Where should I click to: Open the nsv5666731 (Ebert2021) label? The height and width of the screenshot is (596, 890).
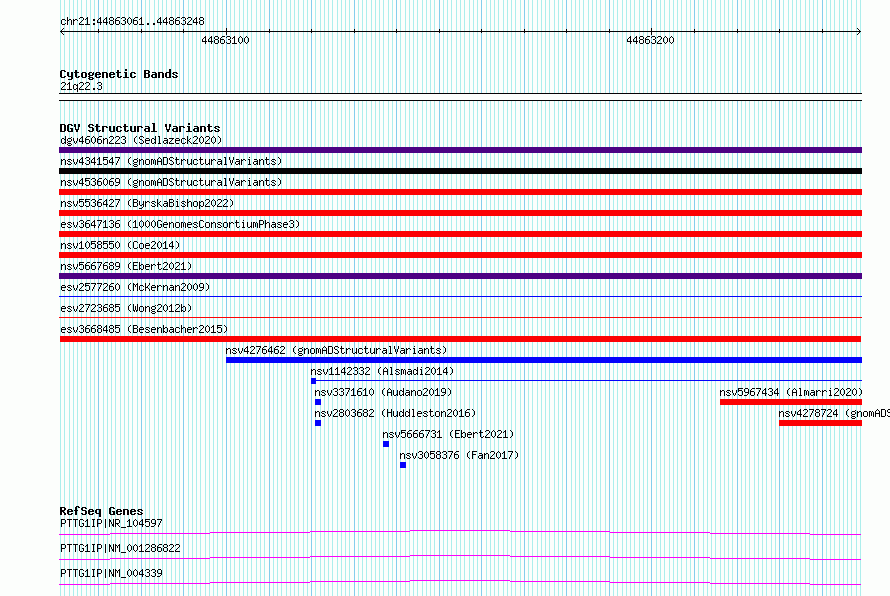click(x=448, y=434)
